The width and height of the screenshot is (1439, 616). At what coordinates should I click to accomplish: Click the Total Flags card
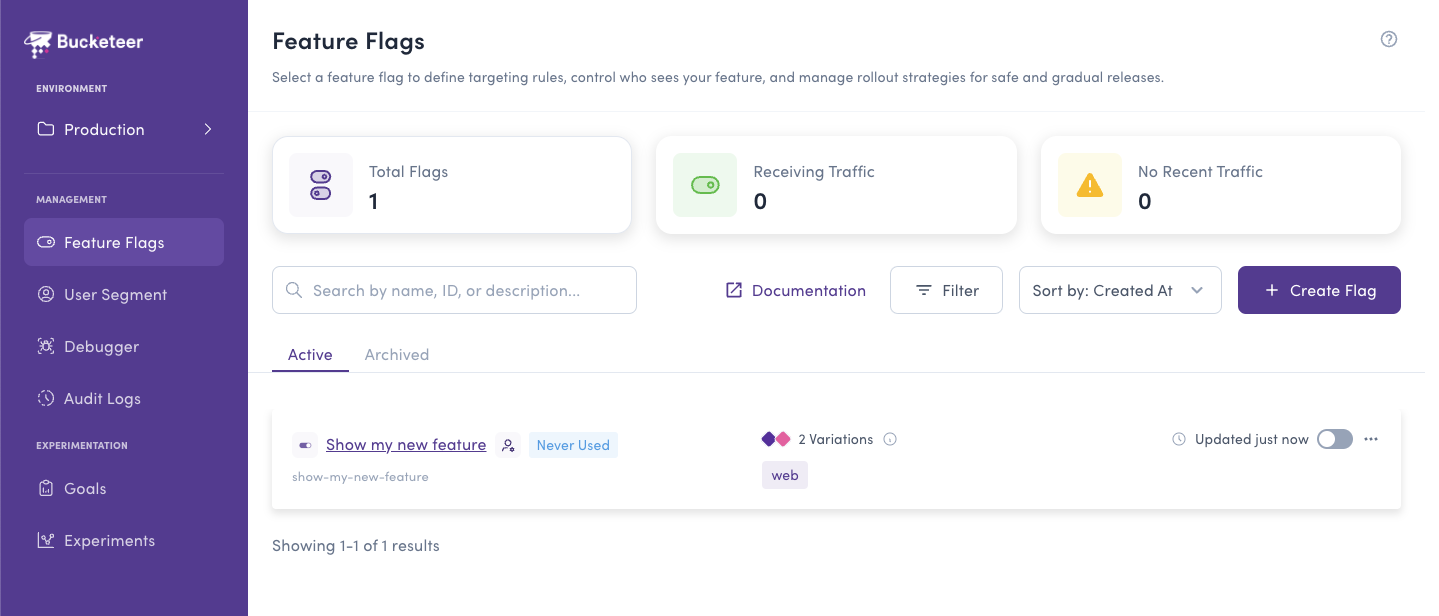point(452,185)
